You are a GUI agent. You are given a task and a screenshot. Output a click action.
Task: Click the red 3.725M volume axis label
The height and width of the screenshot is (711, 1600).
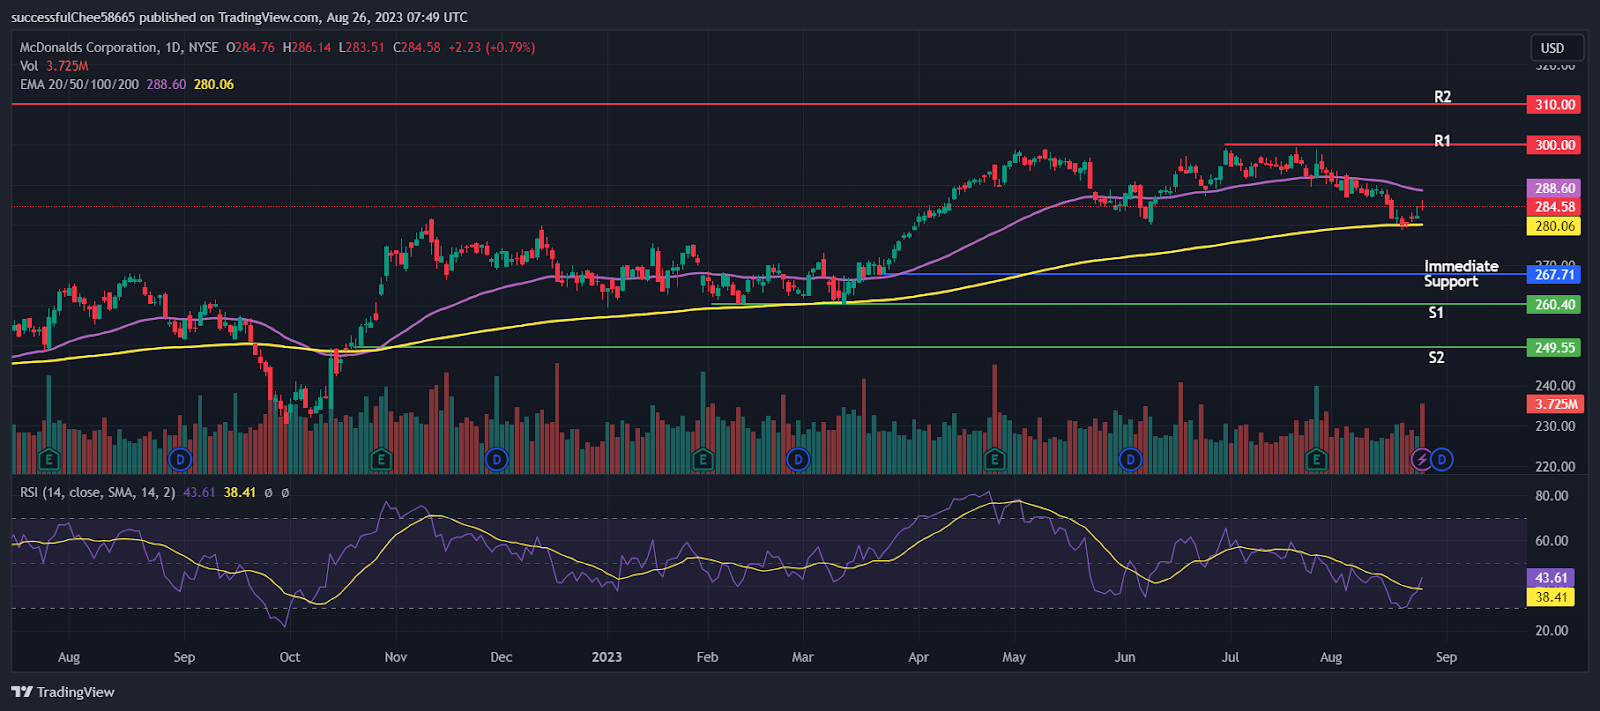(1555, 404)
